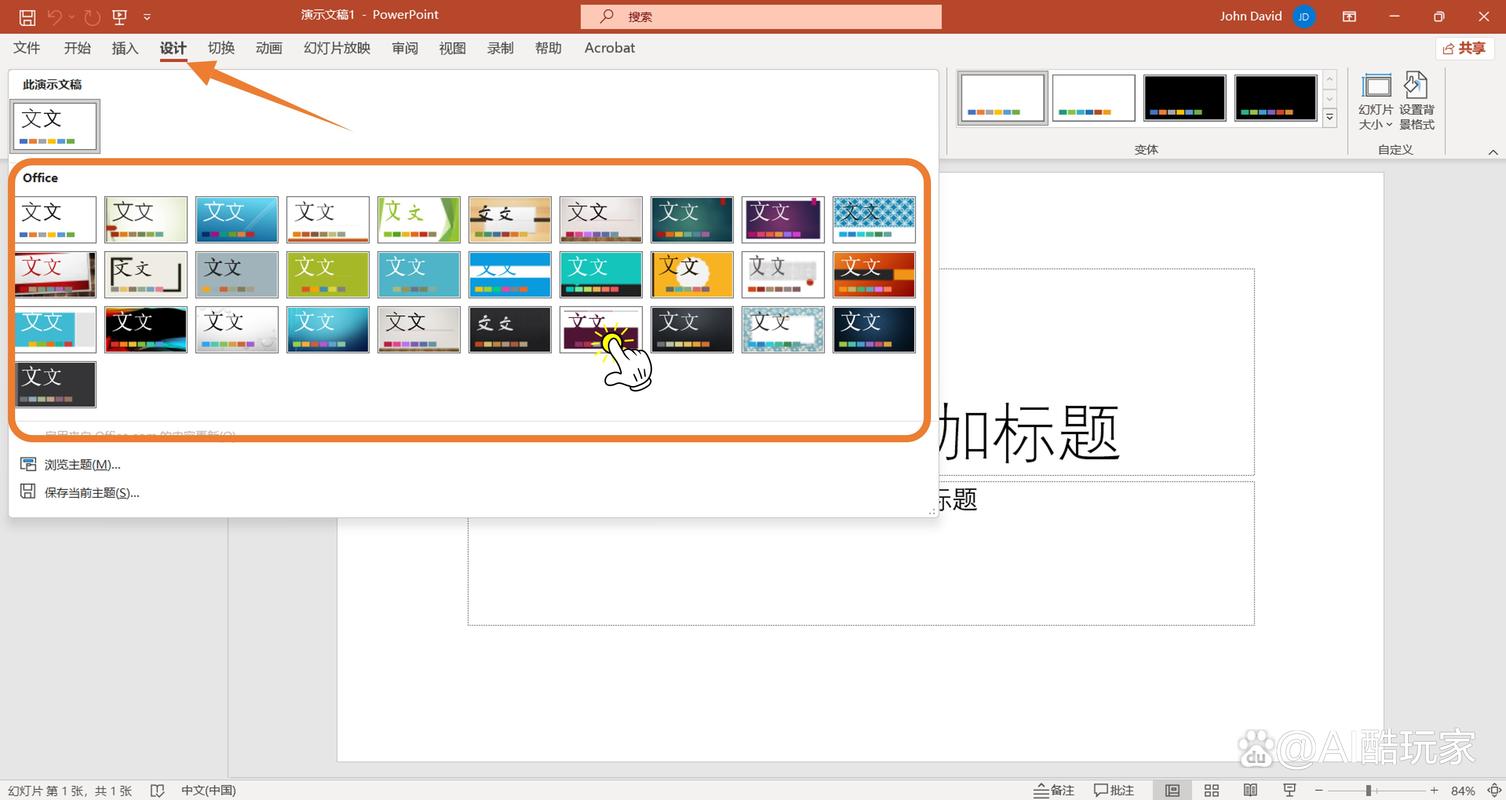Screen dimensions: 1506x800
Task: Click the spell check status icon
Action: point(157,790)
